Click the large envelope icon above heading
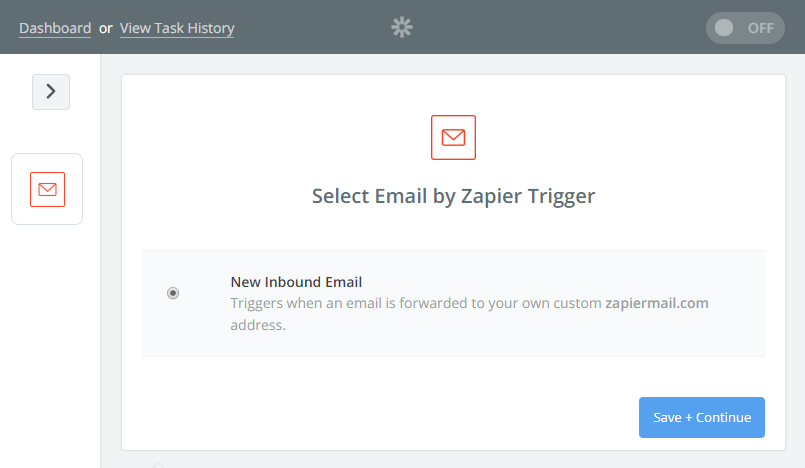Image resolution: width=805 pixels, height=468 pixels. pyautogui.click(x=453, y=138)
